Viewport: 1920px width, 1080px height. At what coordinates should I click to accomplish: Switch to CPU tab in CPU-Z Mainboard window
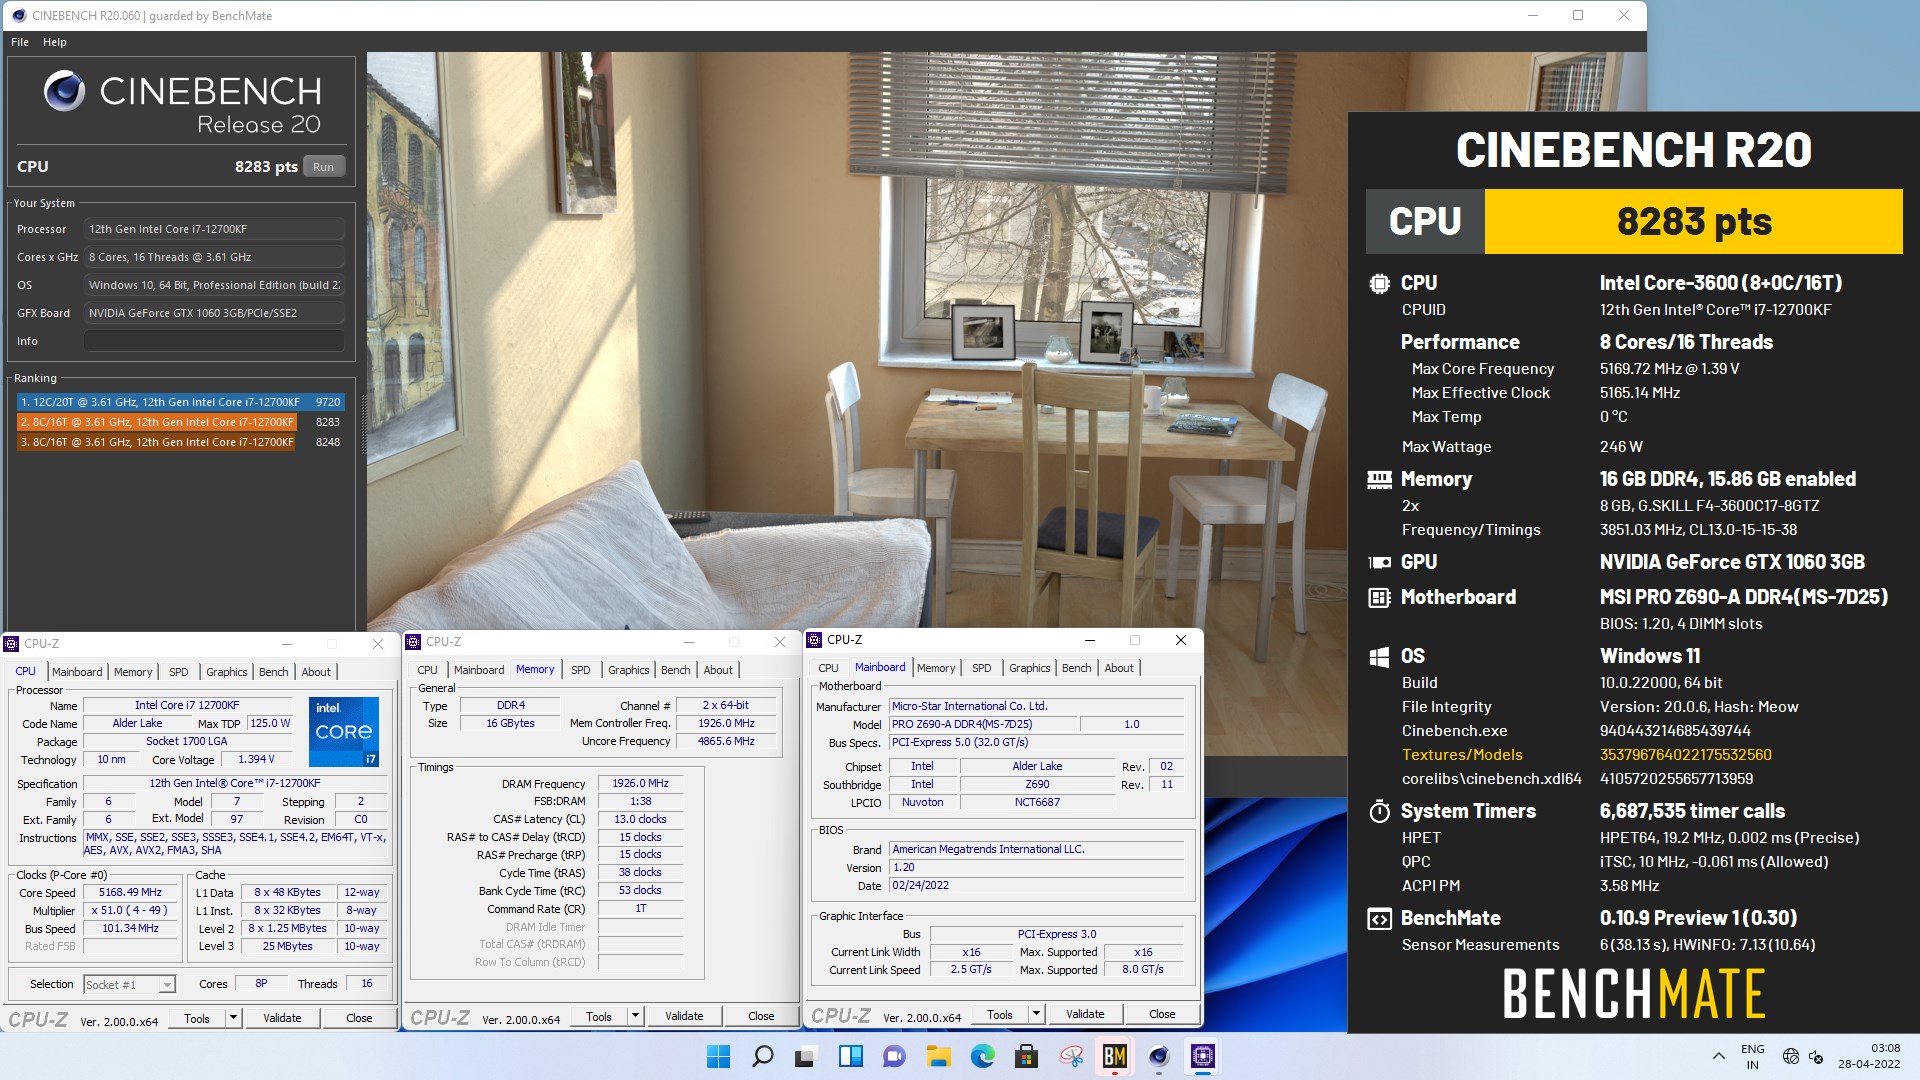tap(828, 668)
